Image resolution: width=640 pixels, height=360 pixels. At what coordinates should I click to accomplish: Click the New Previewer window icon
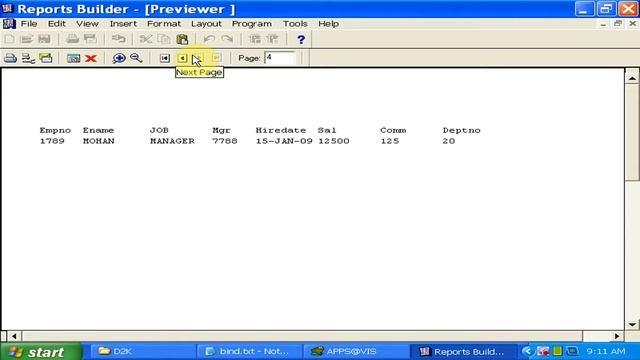coord(73,58)
